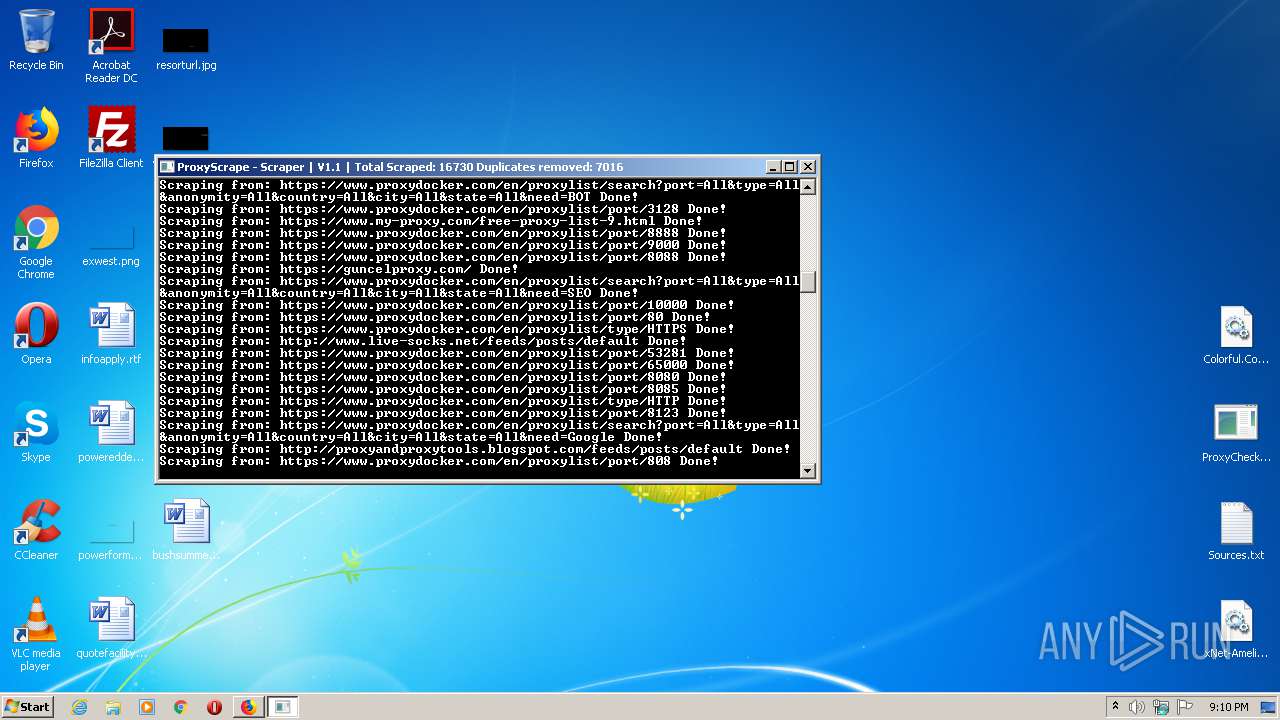Open the Recycle Bin desktop icon
The image size is (1280, 720).
coord(36,40)
